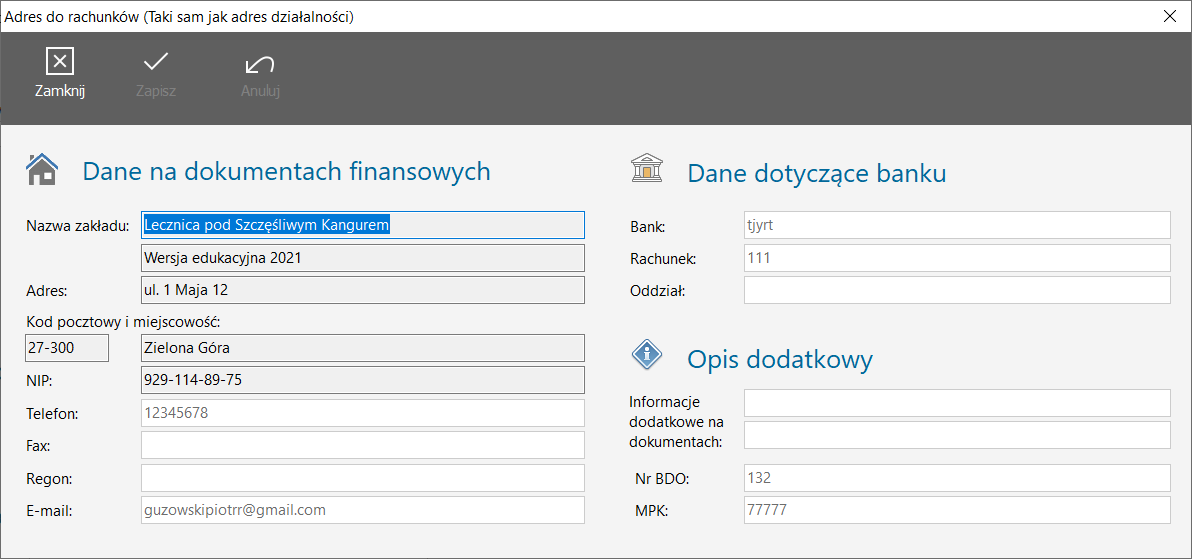Click the house icon beside Dane na dokumentach finansowych
This screenshot has height=559, width=1192.
[x=42, y=169]
